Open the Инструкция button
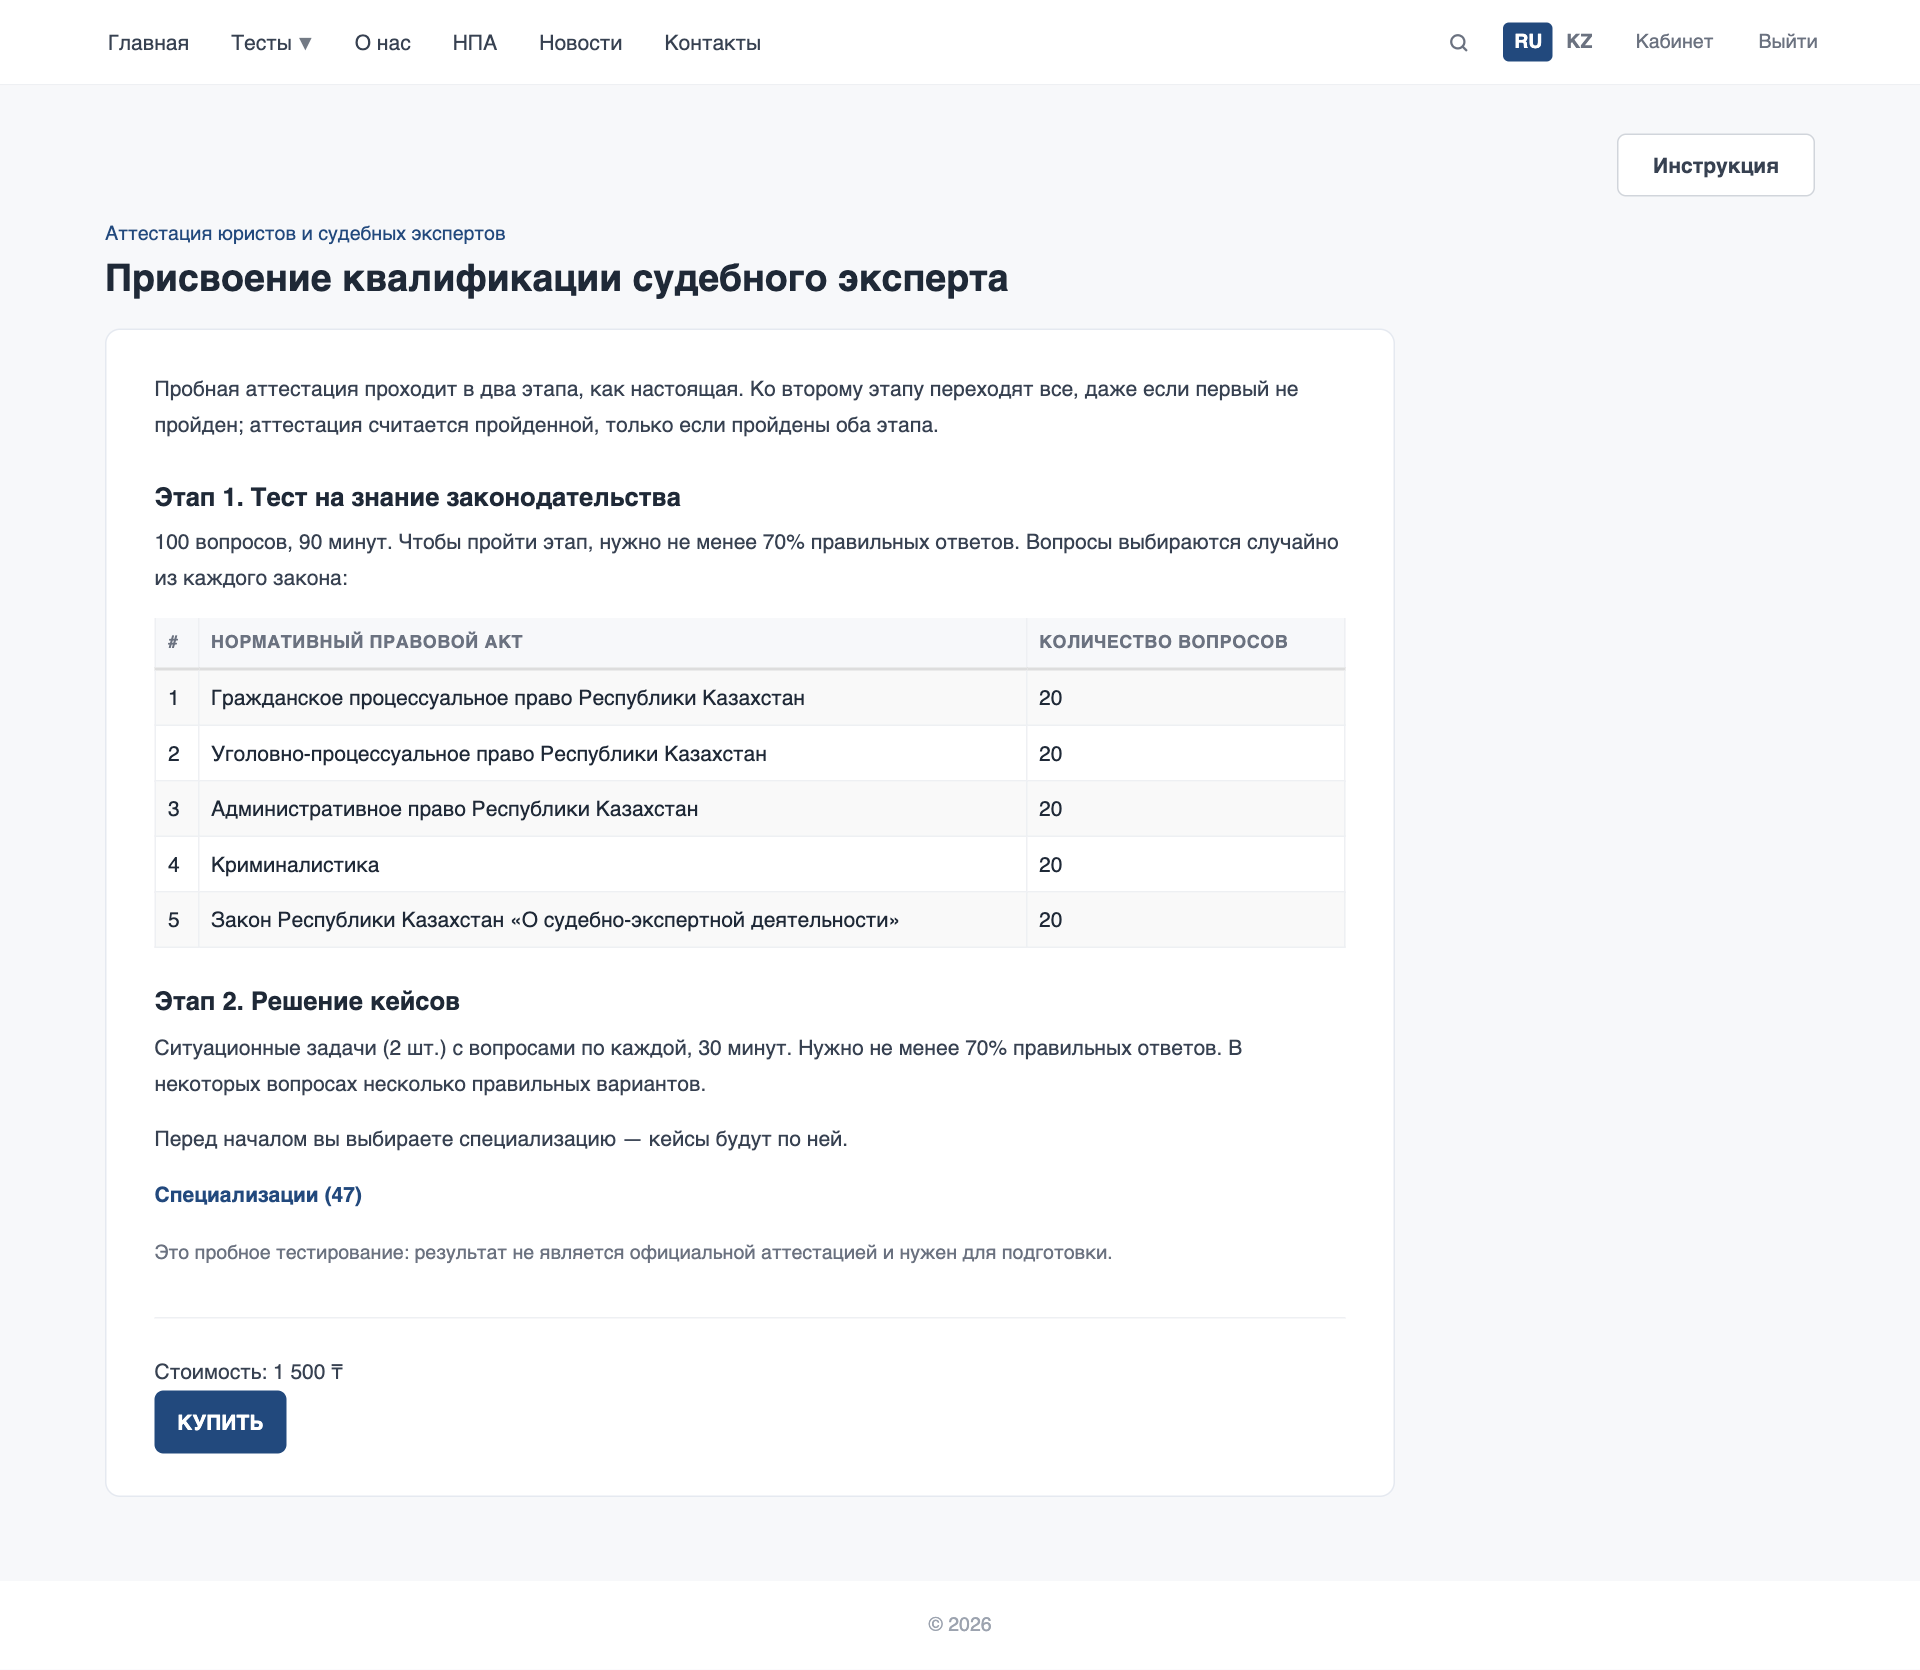The image size is (1920, 1670). coord(1715,165)
